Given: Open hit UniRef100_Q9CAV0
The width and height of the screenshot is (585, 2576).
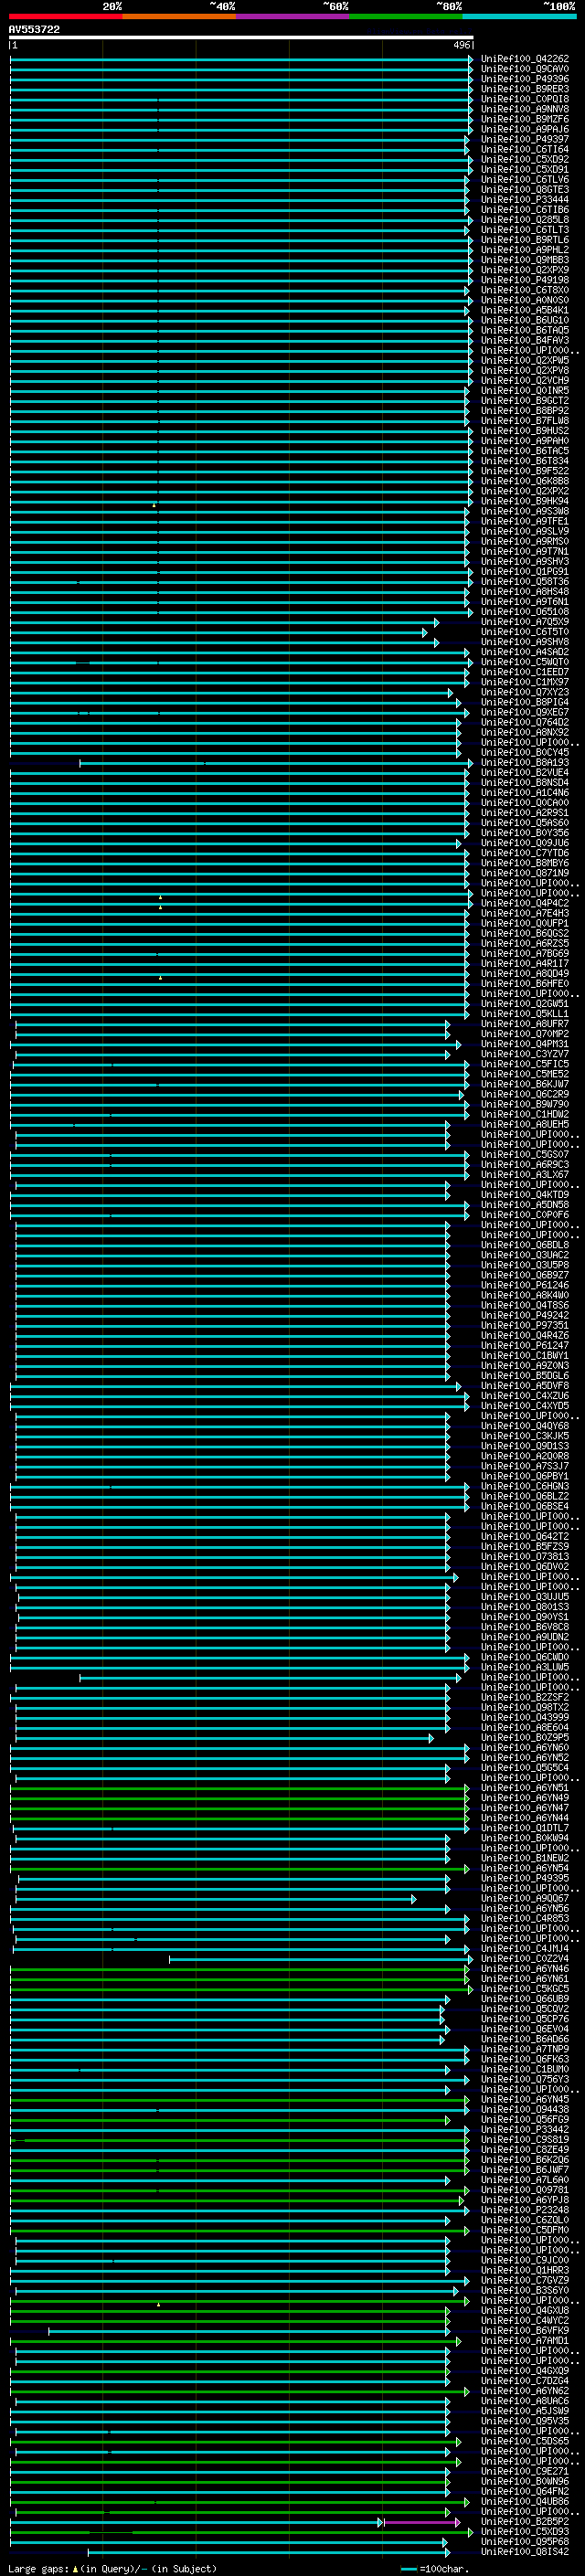Looking at the screenshot, I should coord(524,69).
